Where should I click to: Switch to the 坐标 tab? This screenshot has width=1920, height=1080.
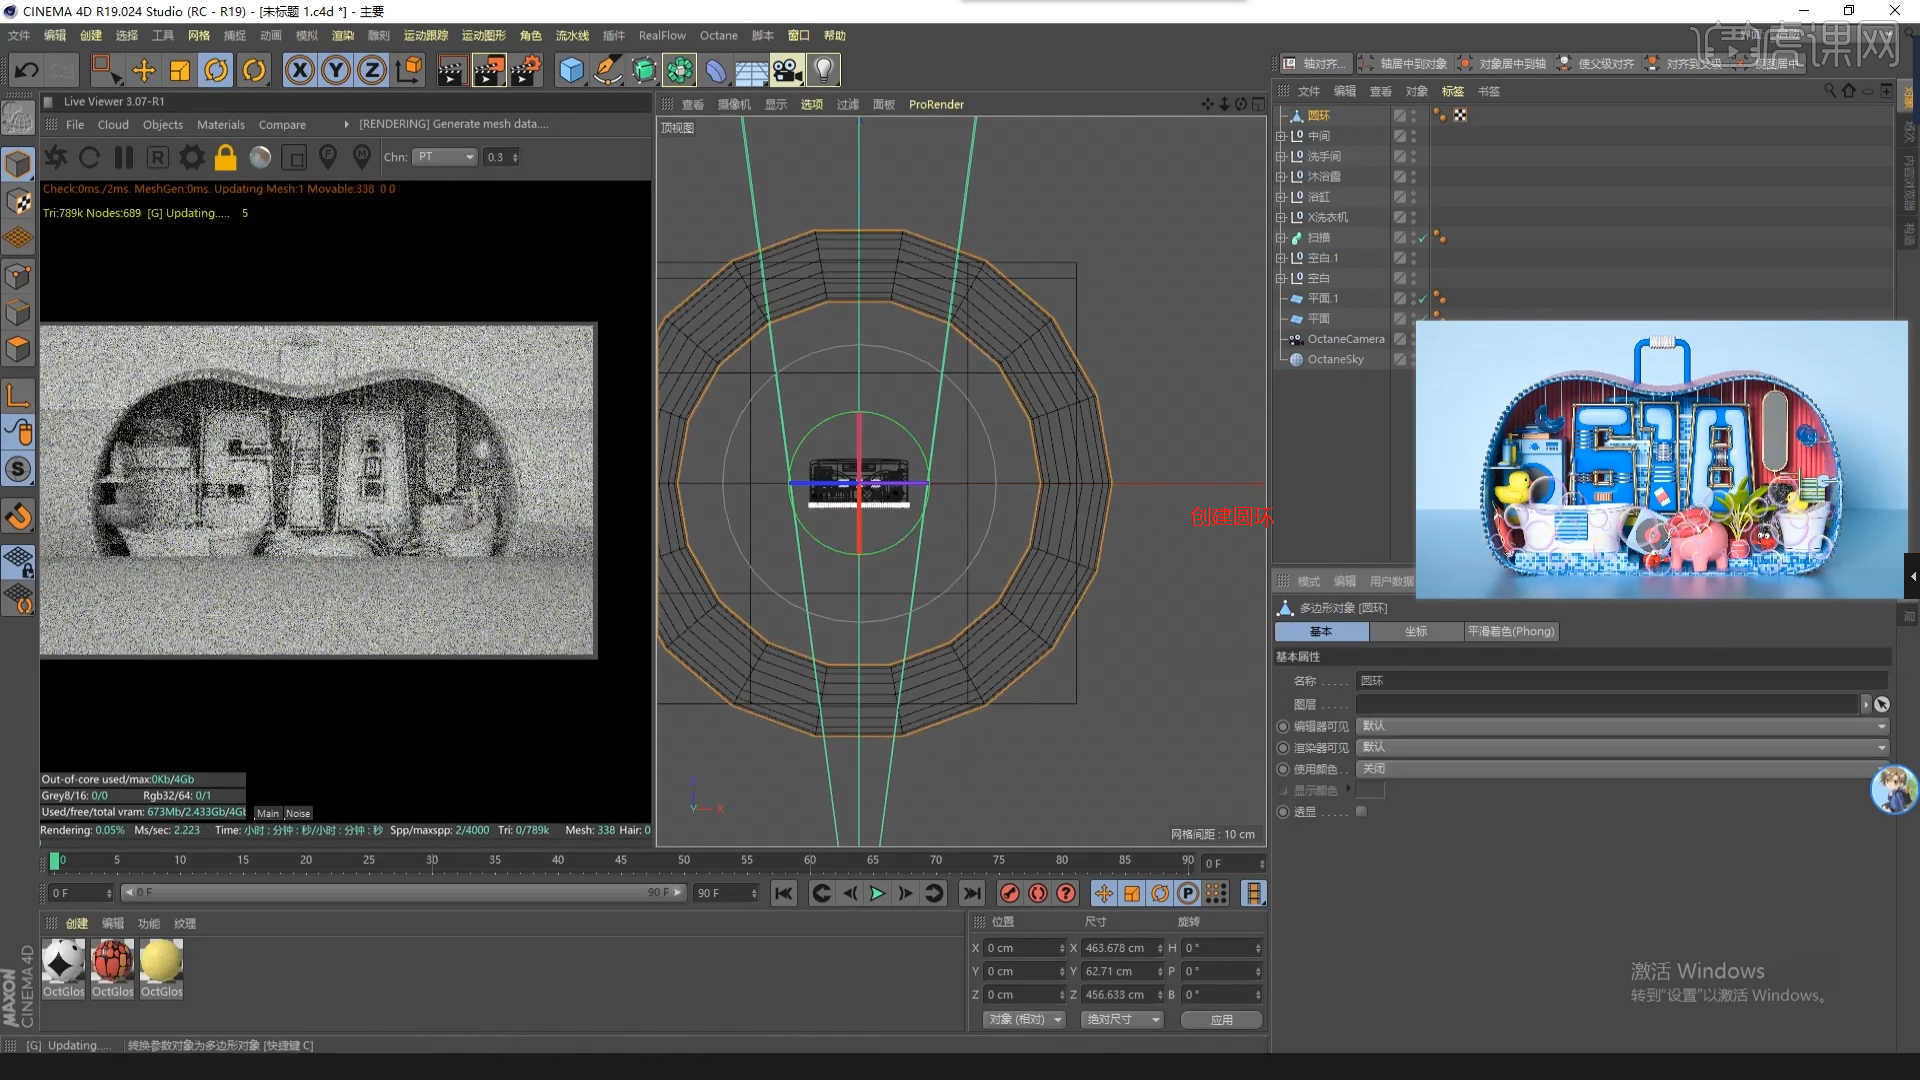click(1415, 631)
